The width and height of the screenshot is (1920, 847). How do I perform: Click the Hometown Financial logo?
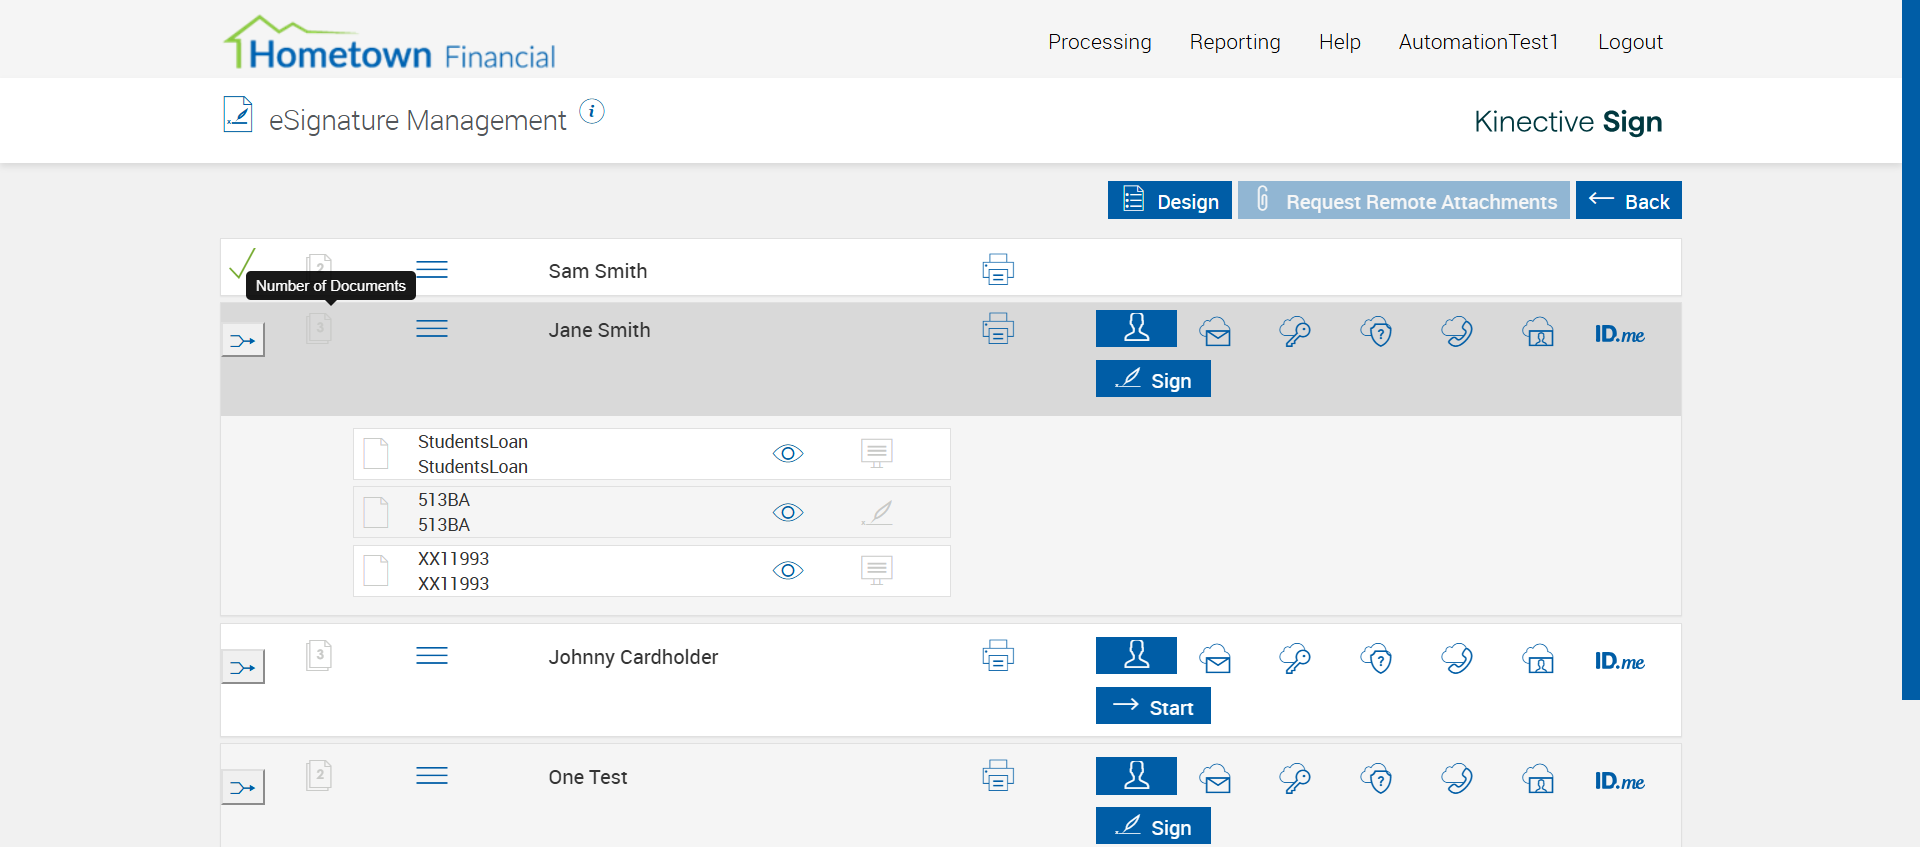(x=390, y=45)
